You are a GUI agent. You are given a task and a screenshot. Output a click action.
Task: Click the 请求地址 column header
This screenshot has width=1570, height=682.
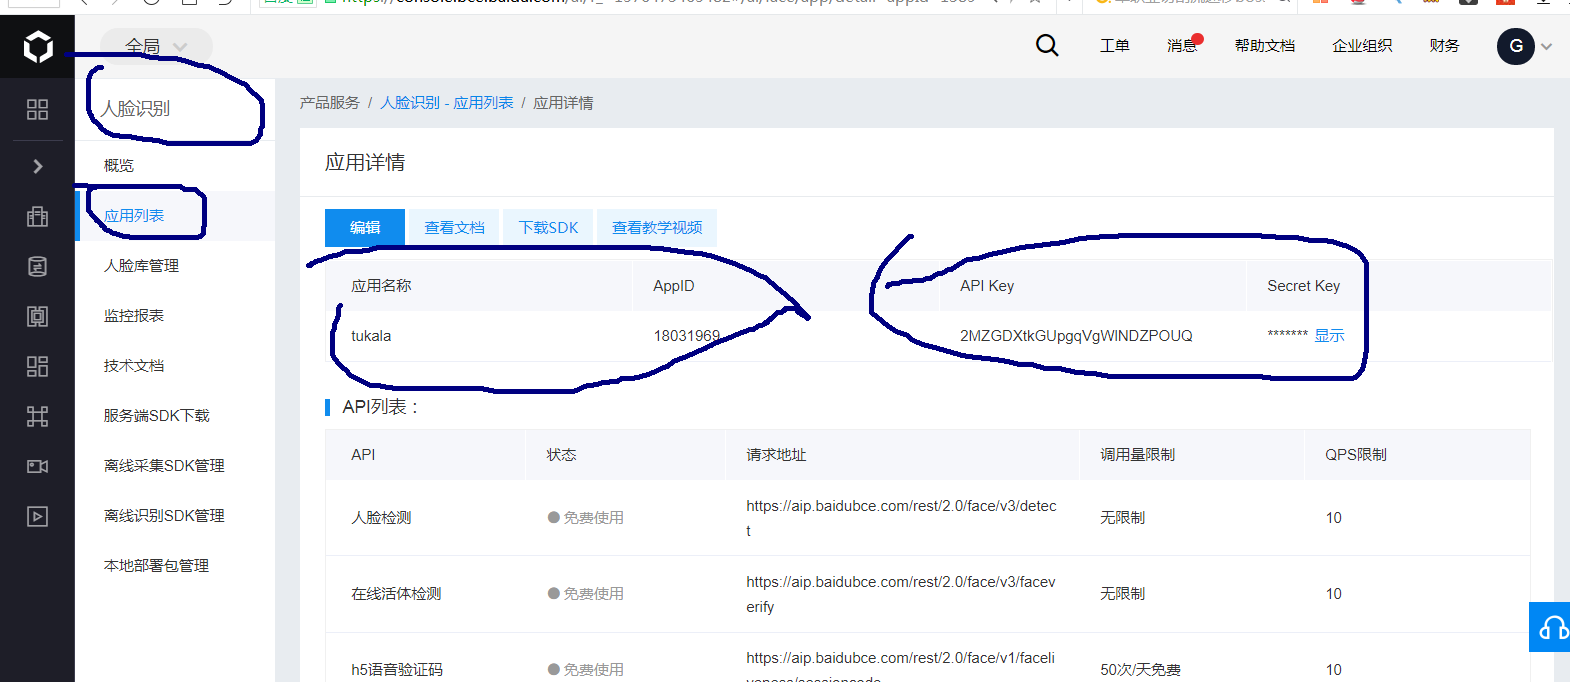coord(776,454)
